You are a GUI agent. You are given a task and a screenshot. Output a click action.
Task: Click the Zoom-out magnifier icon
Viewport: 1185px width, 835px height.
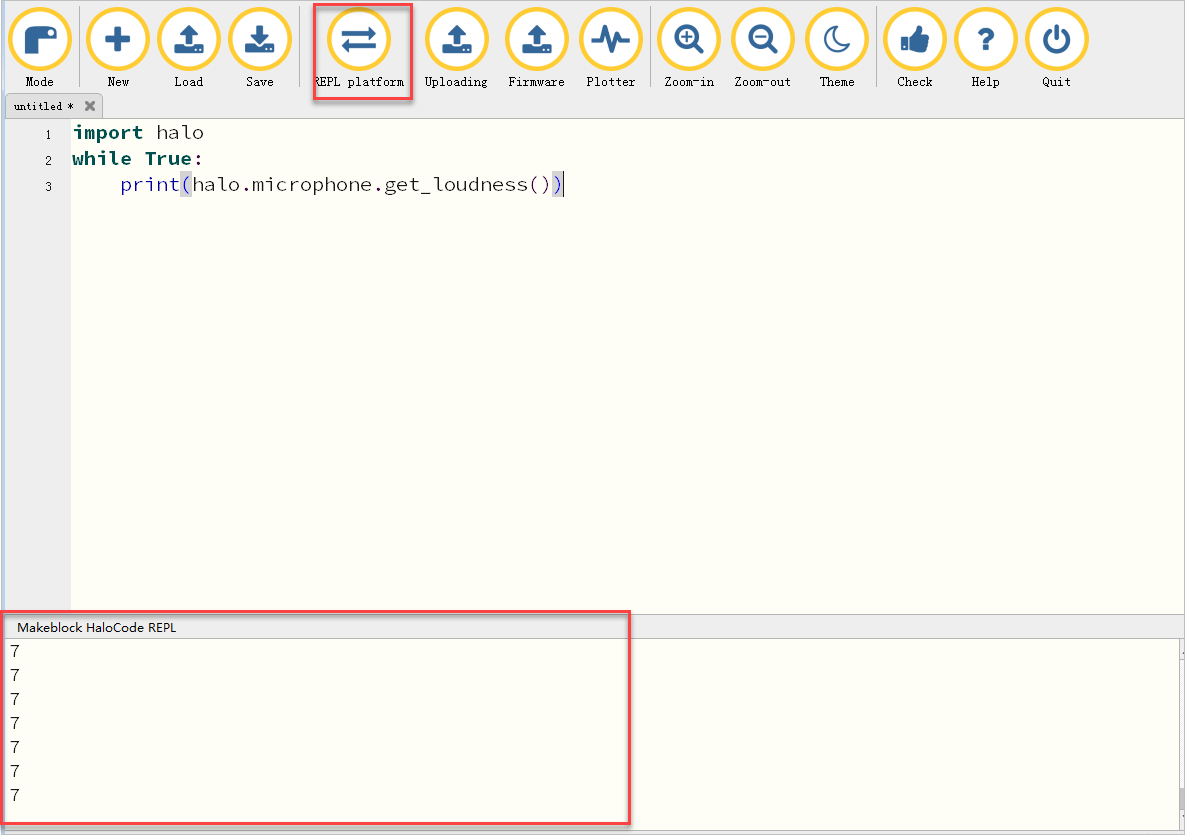(x=762, y=40)
